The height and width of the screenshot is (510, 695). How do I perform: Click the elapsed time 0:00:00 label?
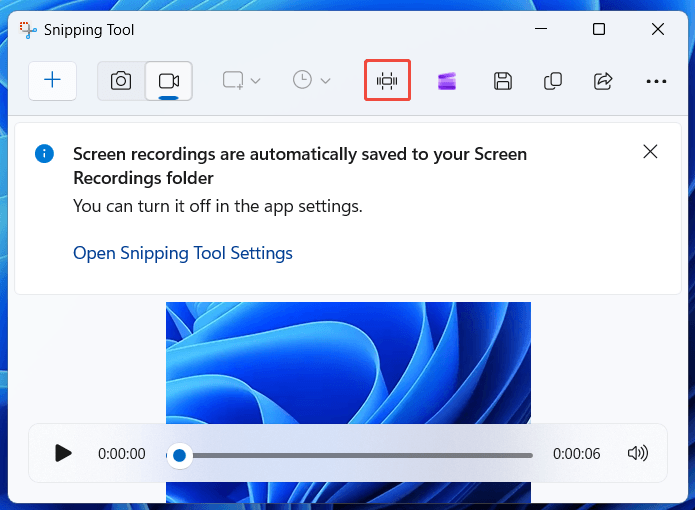tap(121, 454)
